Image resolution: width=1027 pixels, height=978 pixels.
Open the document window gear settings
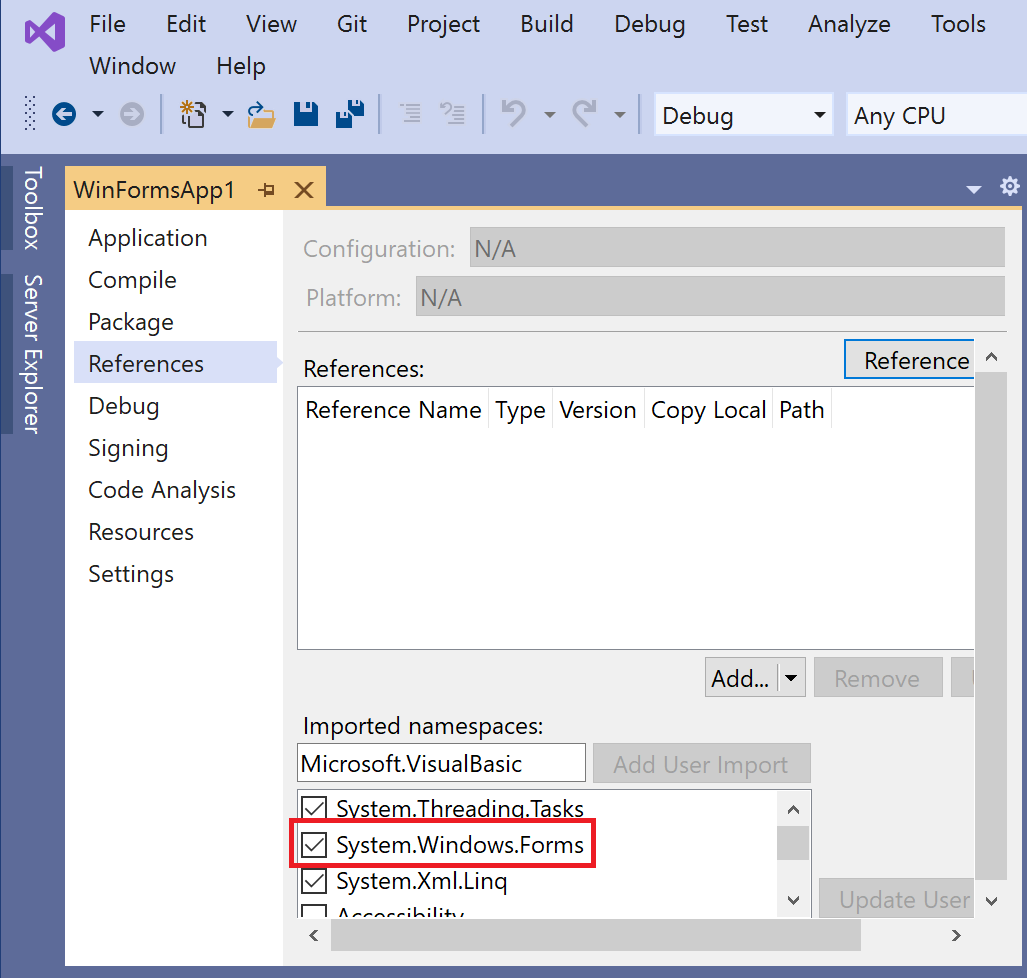click(x=1009, y=187)
